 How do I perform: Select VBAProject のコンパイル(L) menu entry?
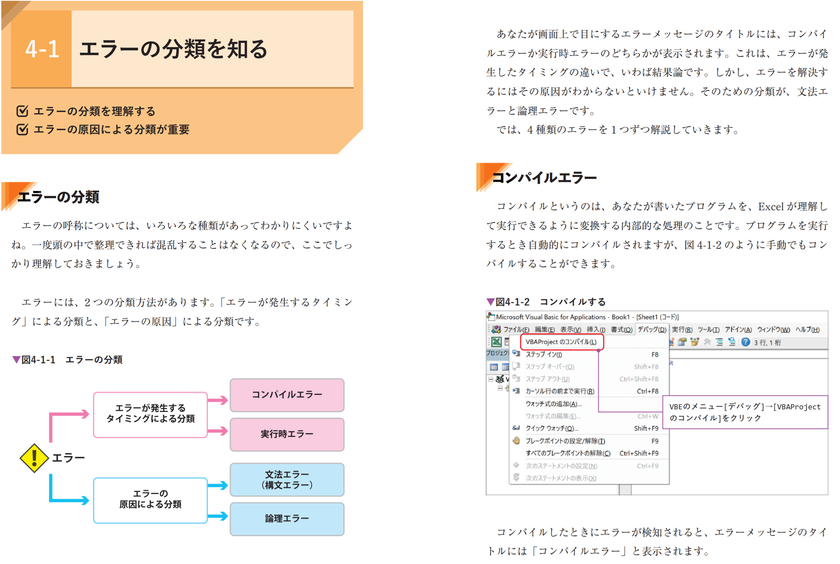(561, 342)
